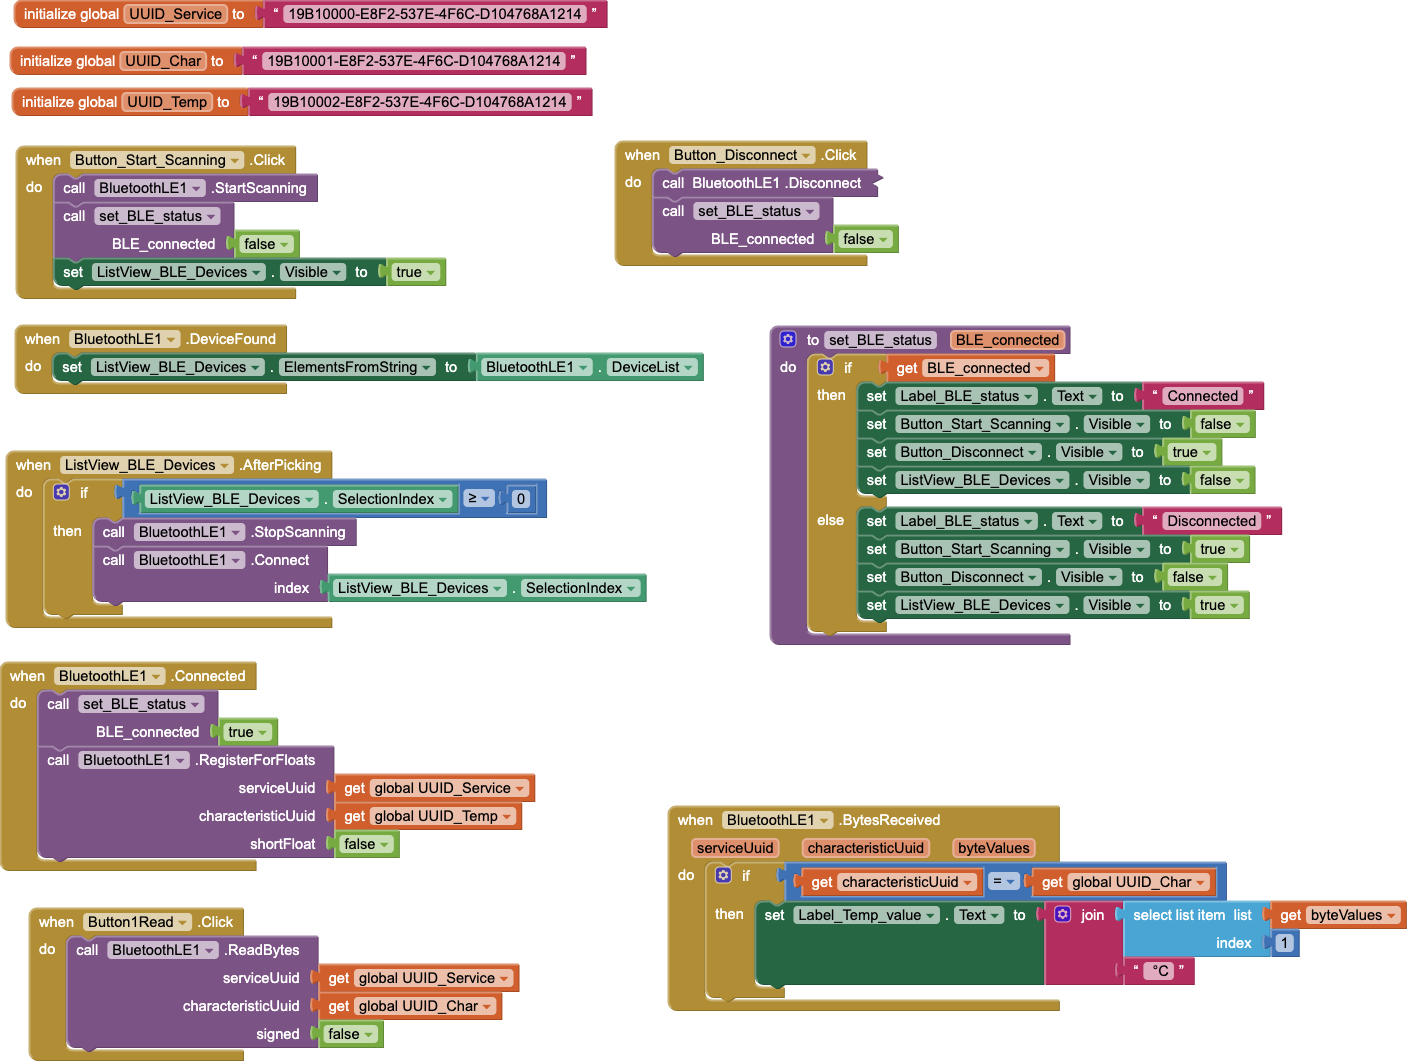1407x1061 pixels.
Task: Open global UUID_Temp variable dropdown
Action: tap(507, 816)
